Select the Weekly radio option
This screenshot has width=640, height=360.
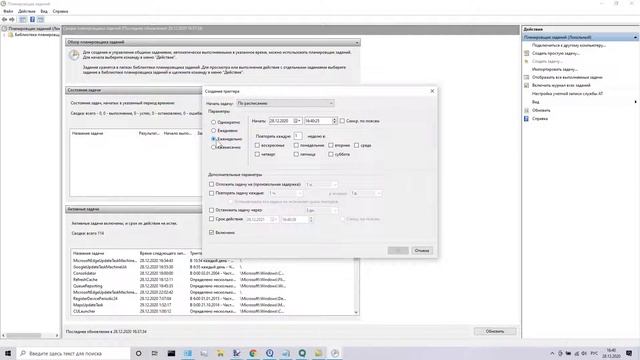(x=213, y=139)
